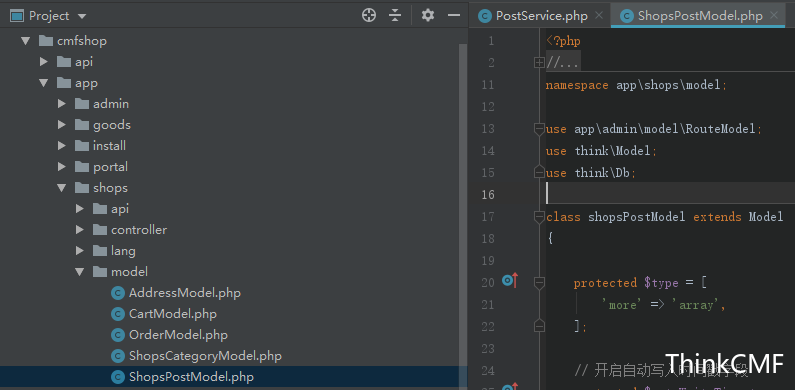Place cursor on the namespace app\shops\model line
Viewport: 795px width, 390px height.
(x=636, y=85)
